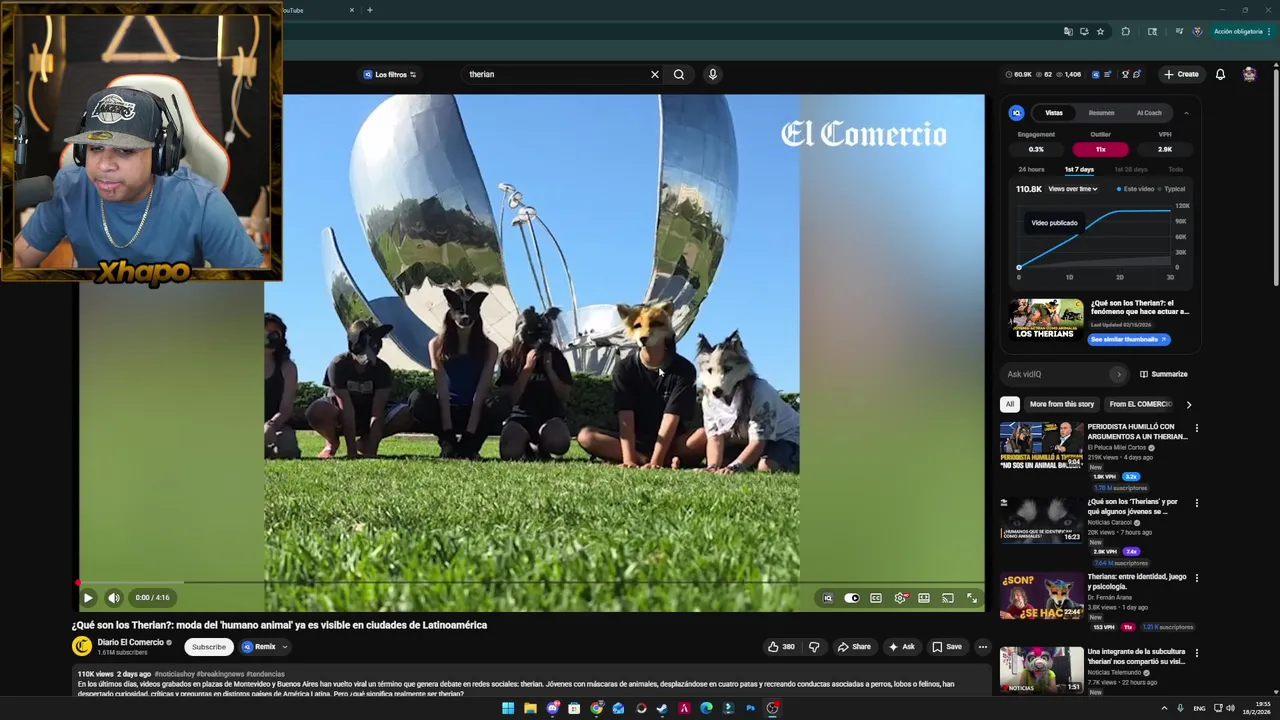The width and height of the screenshot is (1280, 720).
Task: Select the 'More from this story' chip
Action: 1062,404
